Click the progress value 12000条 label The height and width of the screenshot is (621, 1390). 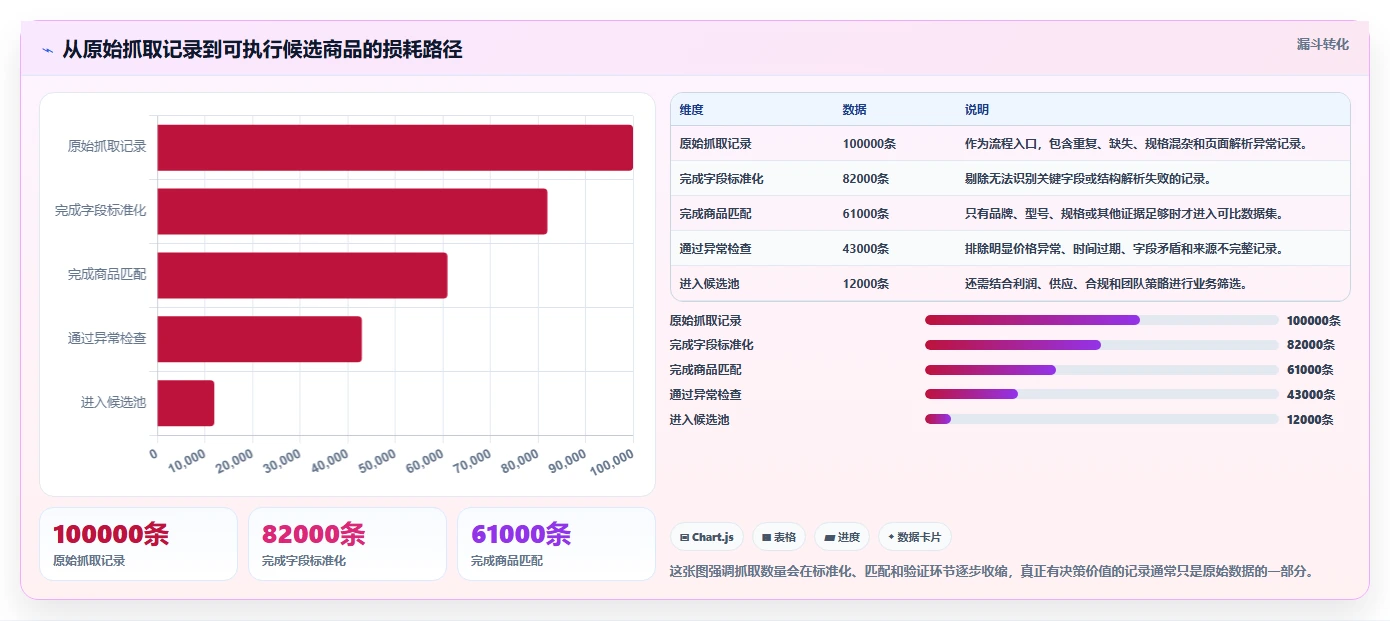[x=1310, y=419]
